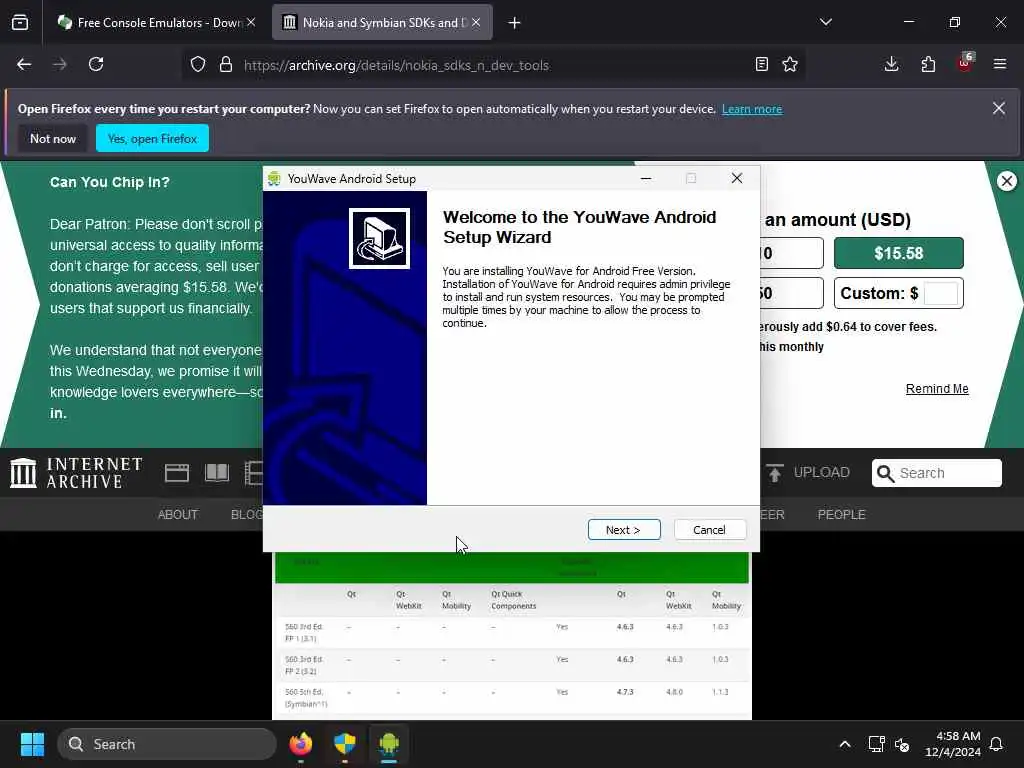Open a new Firefox tab
1024x768 pixels.
coord(515,23)
